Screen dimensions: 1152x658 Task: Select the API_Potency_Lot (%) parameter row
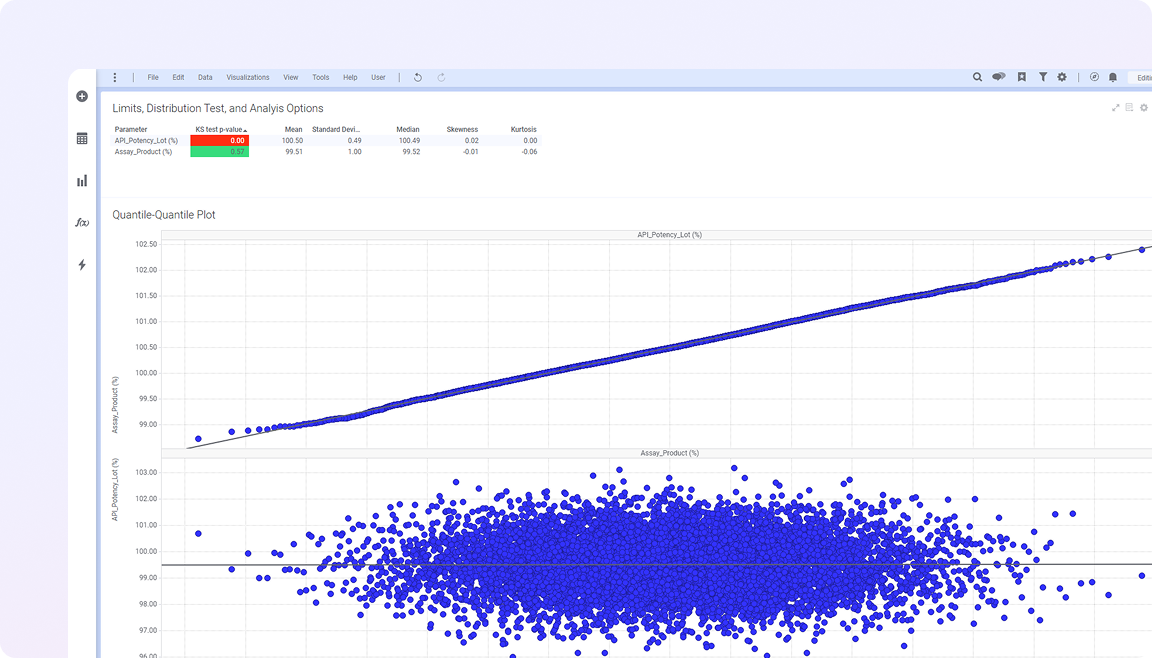[x=146, y=141]
